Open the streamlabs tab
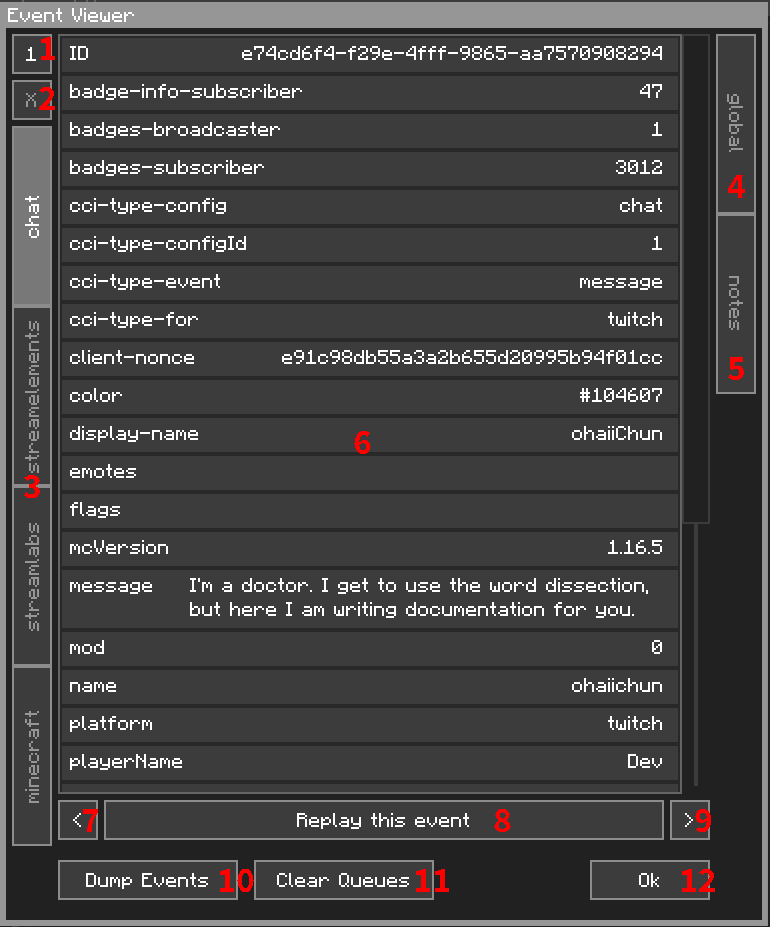Viewport: 770px width, 927px height. 32,576
